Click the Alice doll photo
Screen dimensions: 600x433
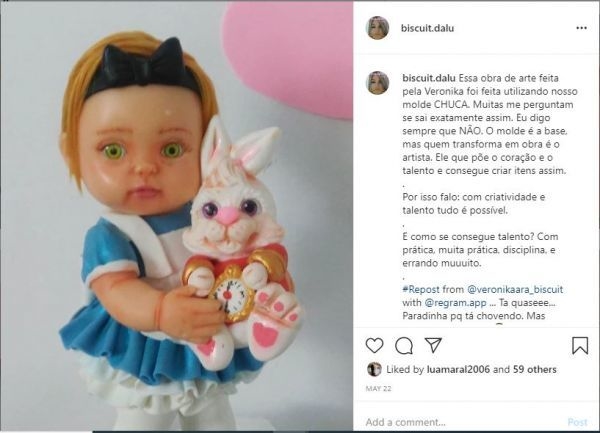pyautogui.click(x=176, y=216)
